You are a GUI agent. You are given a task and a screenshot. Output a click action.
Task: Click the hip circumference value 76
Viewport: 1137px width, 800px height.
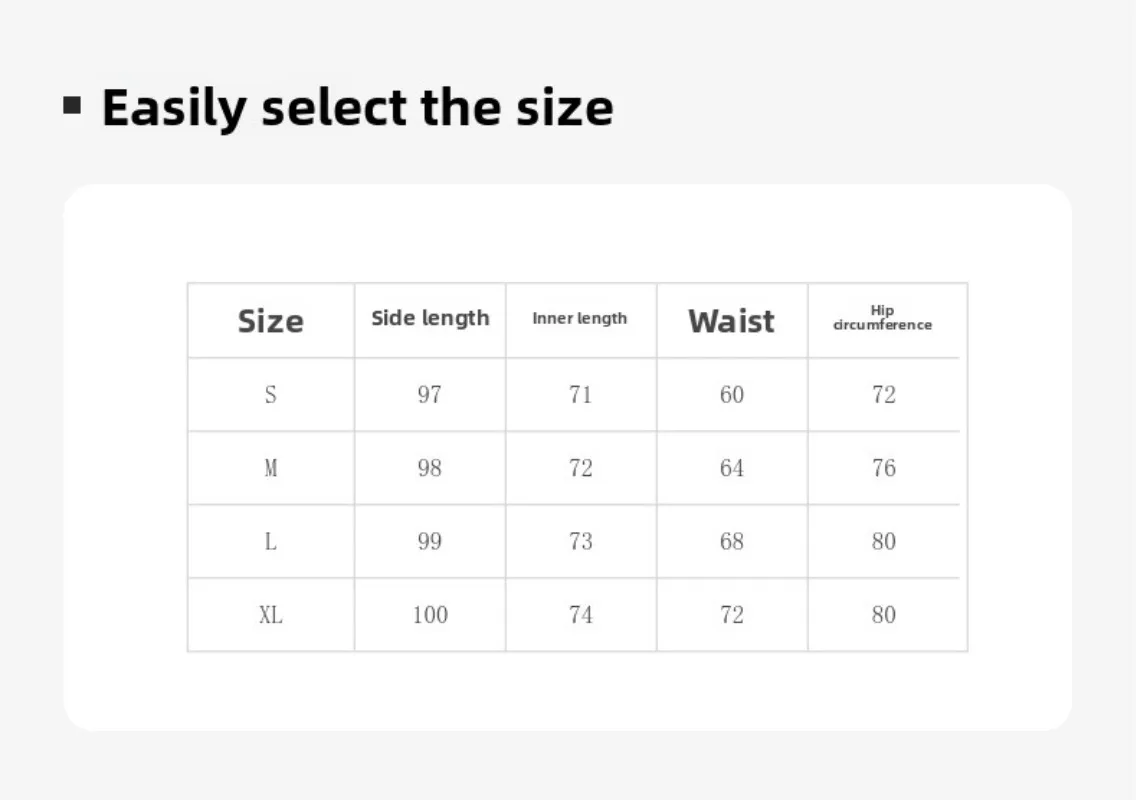[883, 468]
